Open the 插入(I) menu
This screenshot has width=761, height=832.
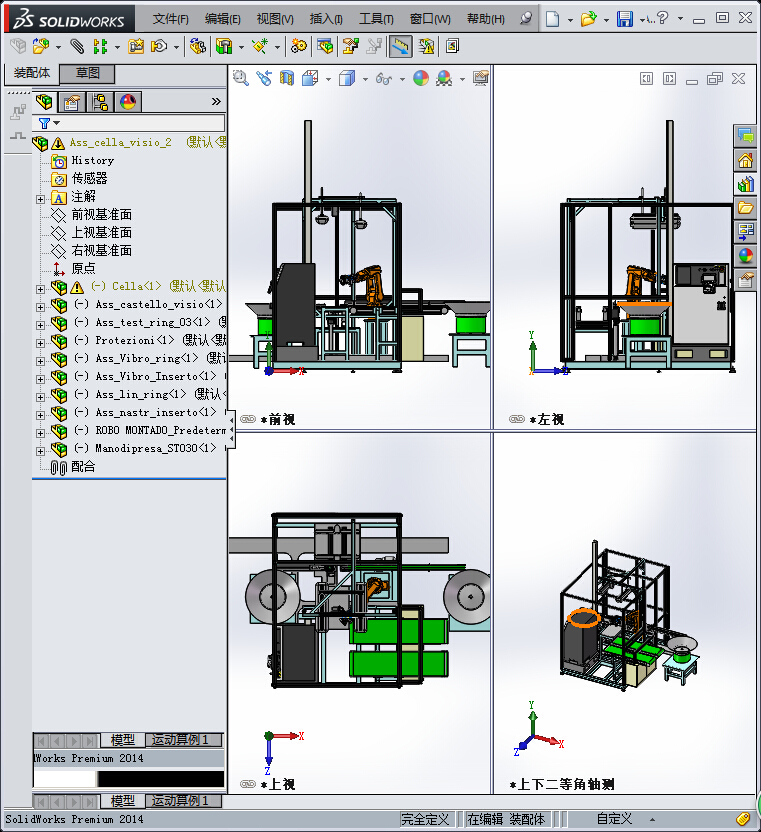[326, 19]
